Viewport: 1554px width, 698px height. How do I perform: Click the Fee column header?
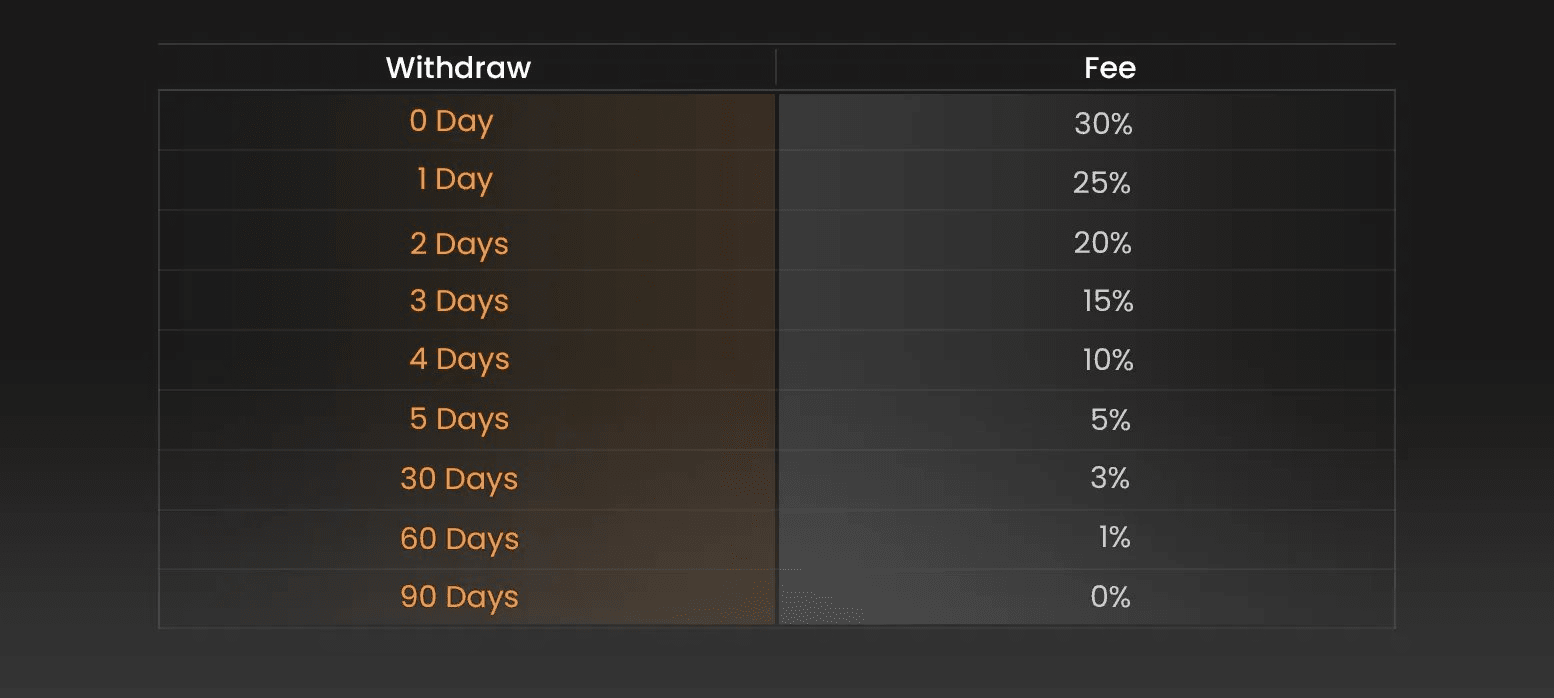[x=1110, y=67]
